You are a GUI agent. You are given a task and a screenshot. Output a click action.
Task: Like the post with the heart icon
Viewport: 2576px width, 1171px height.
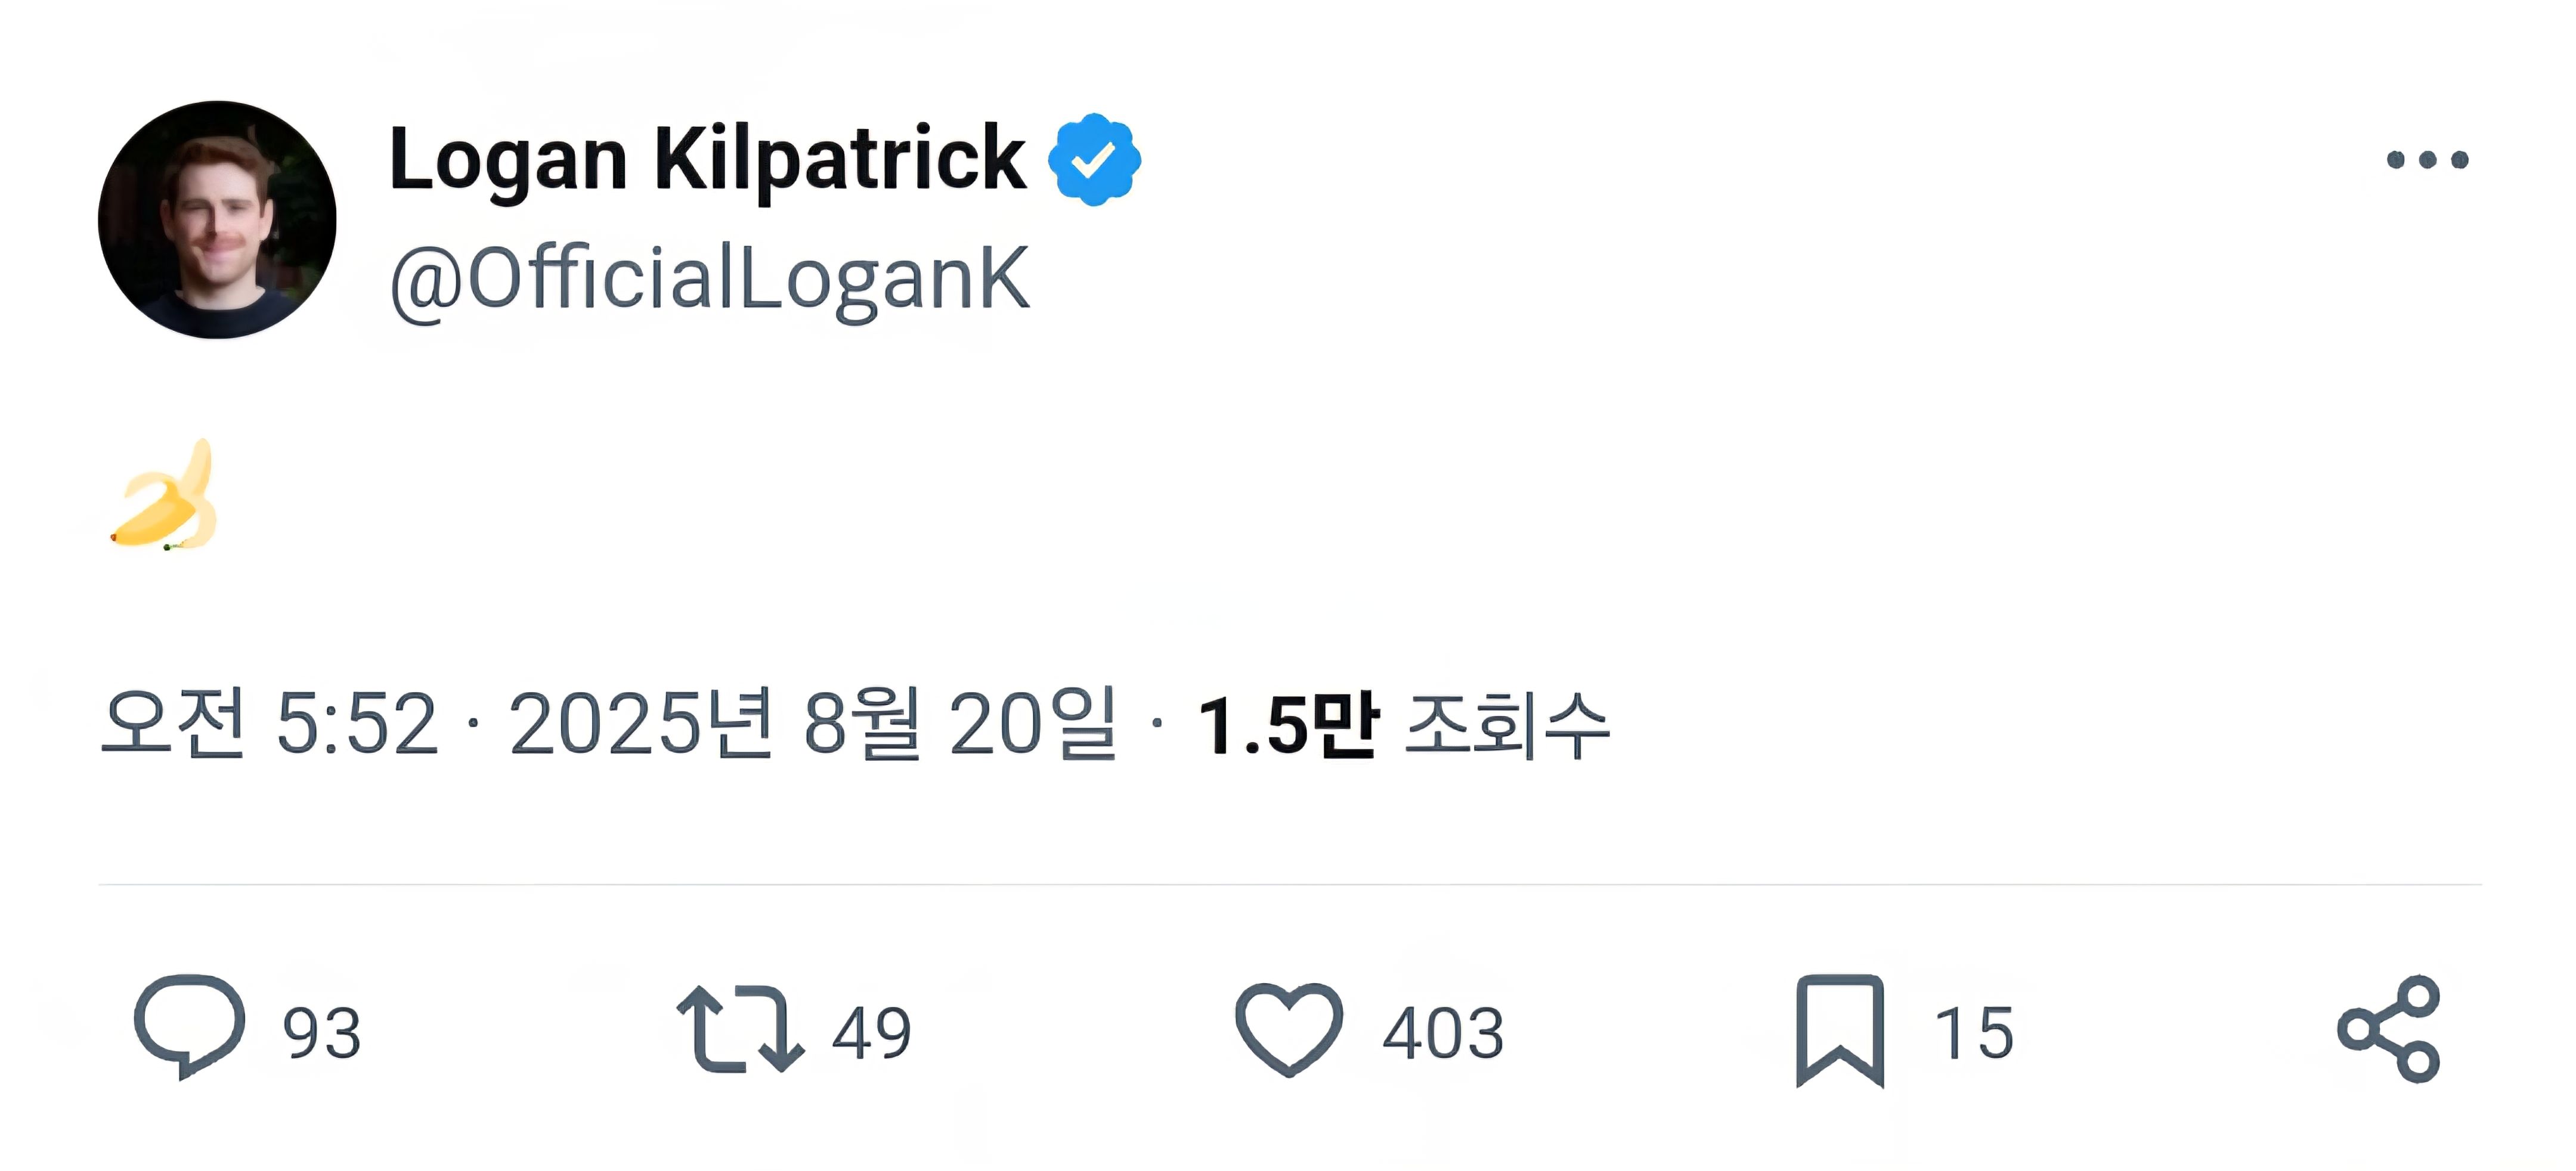tap(1288, 1029)
